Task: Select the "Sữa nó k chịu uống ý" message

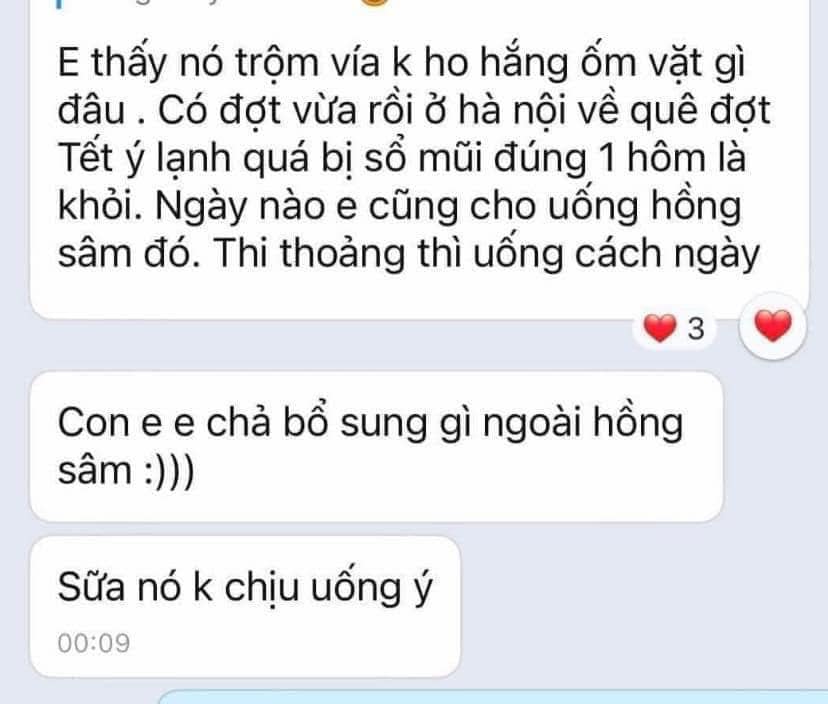Action: point(245,606)
